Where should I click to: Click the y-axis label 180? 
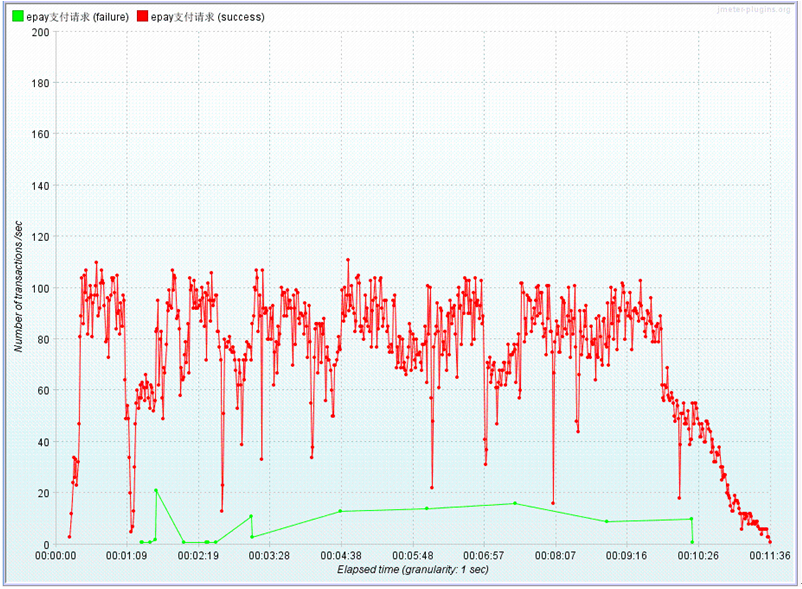pyautogui.click(x=40, y=83)
